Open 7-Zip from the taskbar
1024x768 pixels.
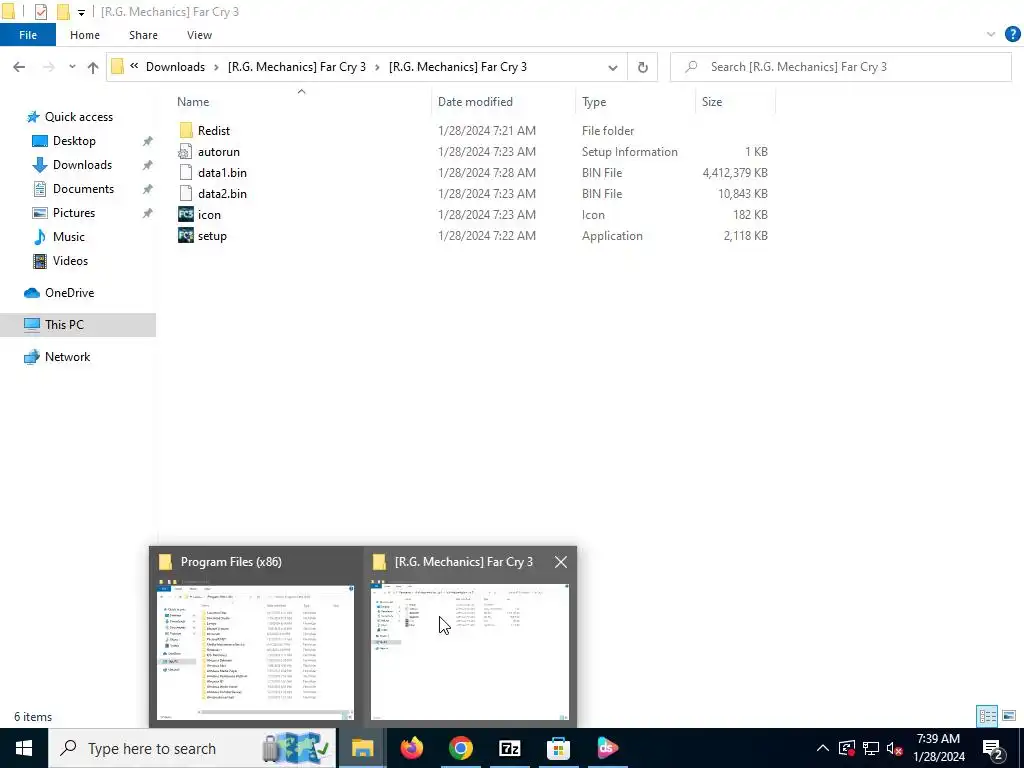pos(509,748)
